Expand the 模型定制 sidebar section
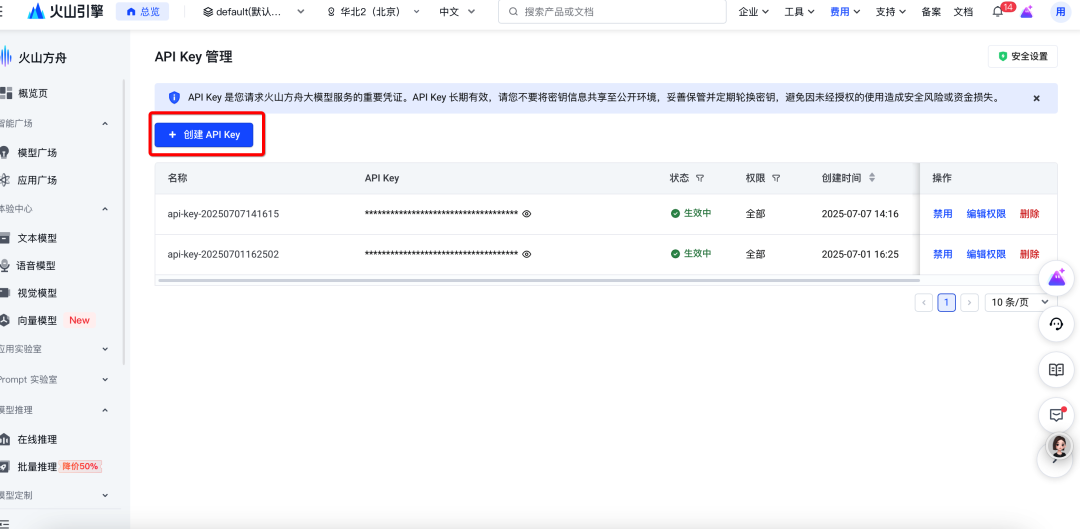The image size is (1080, 529). tap(105, 495)
